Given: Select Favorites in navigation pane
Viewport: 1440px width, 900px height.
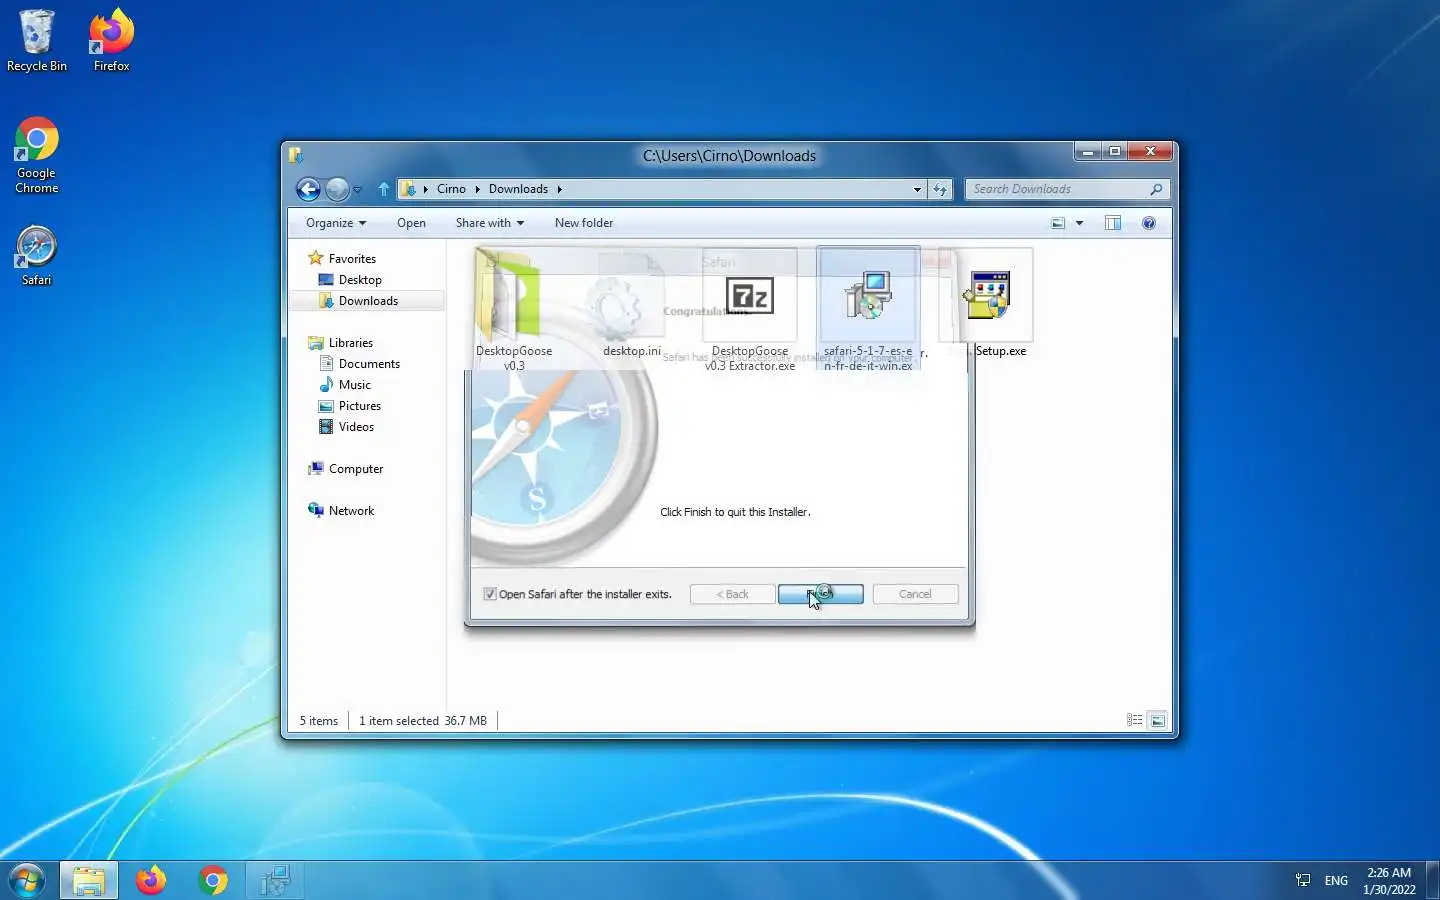Looking at the screenshot, I should tap(341, 258).
